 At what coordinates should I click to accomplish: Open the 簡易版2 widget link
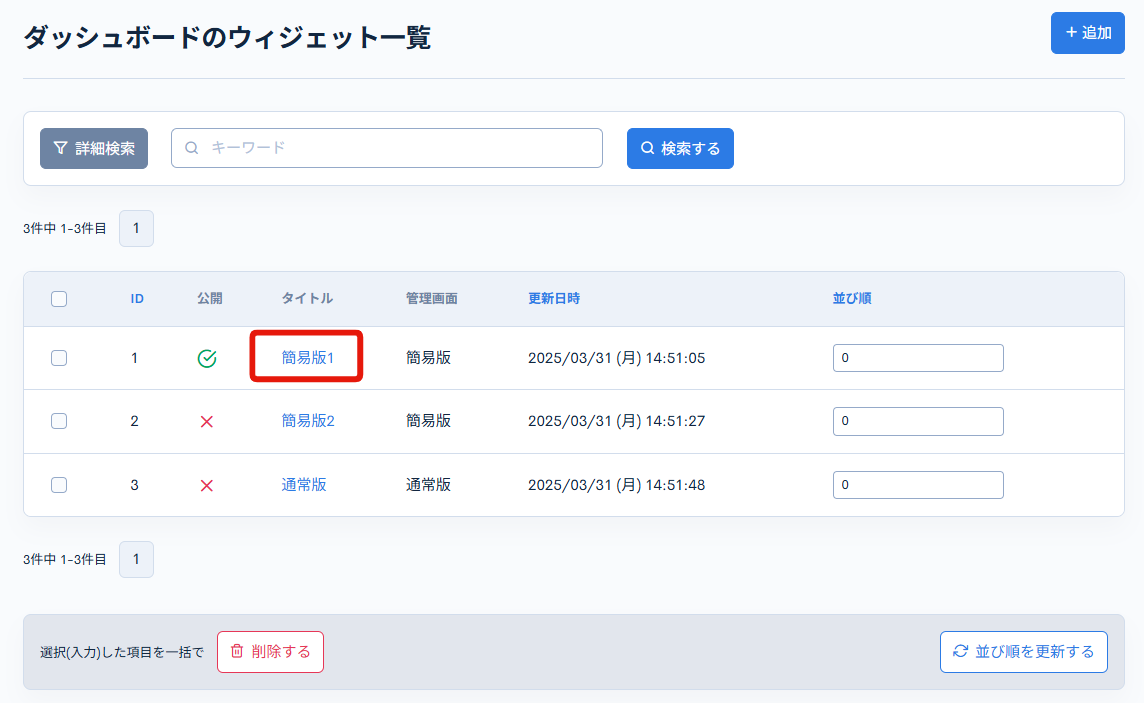305,421
